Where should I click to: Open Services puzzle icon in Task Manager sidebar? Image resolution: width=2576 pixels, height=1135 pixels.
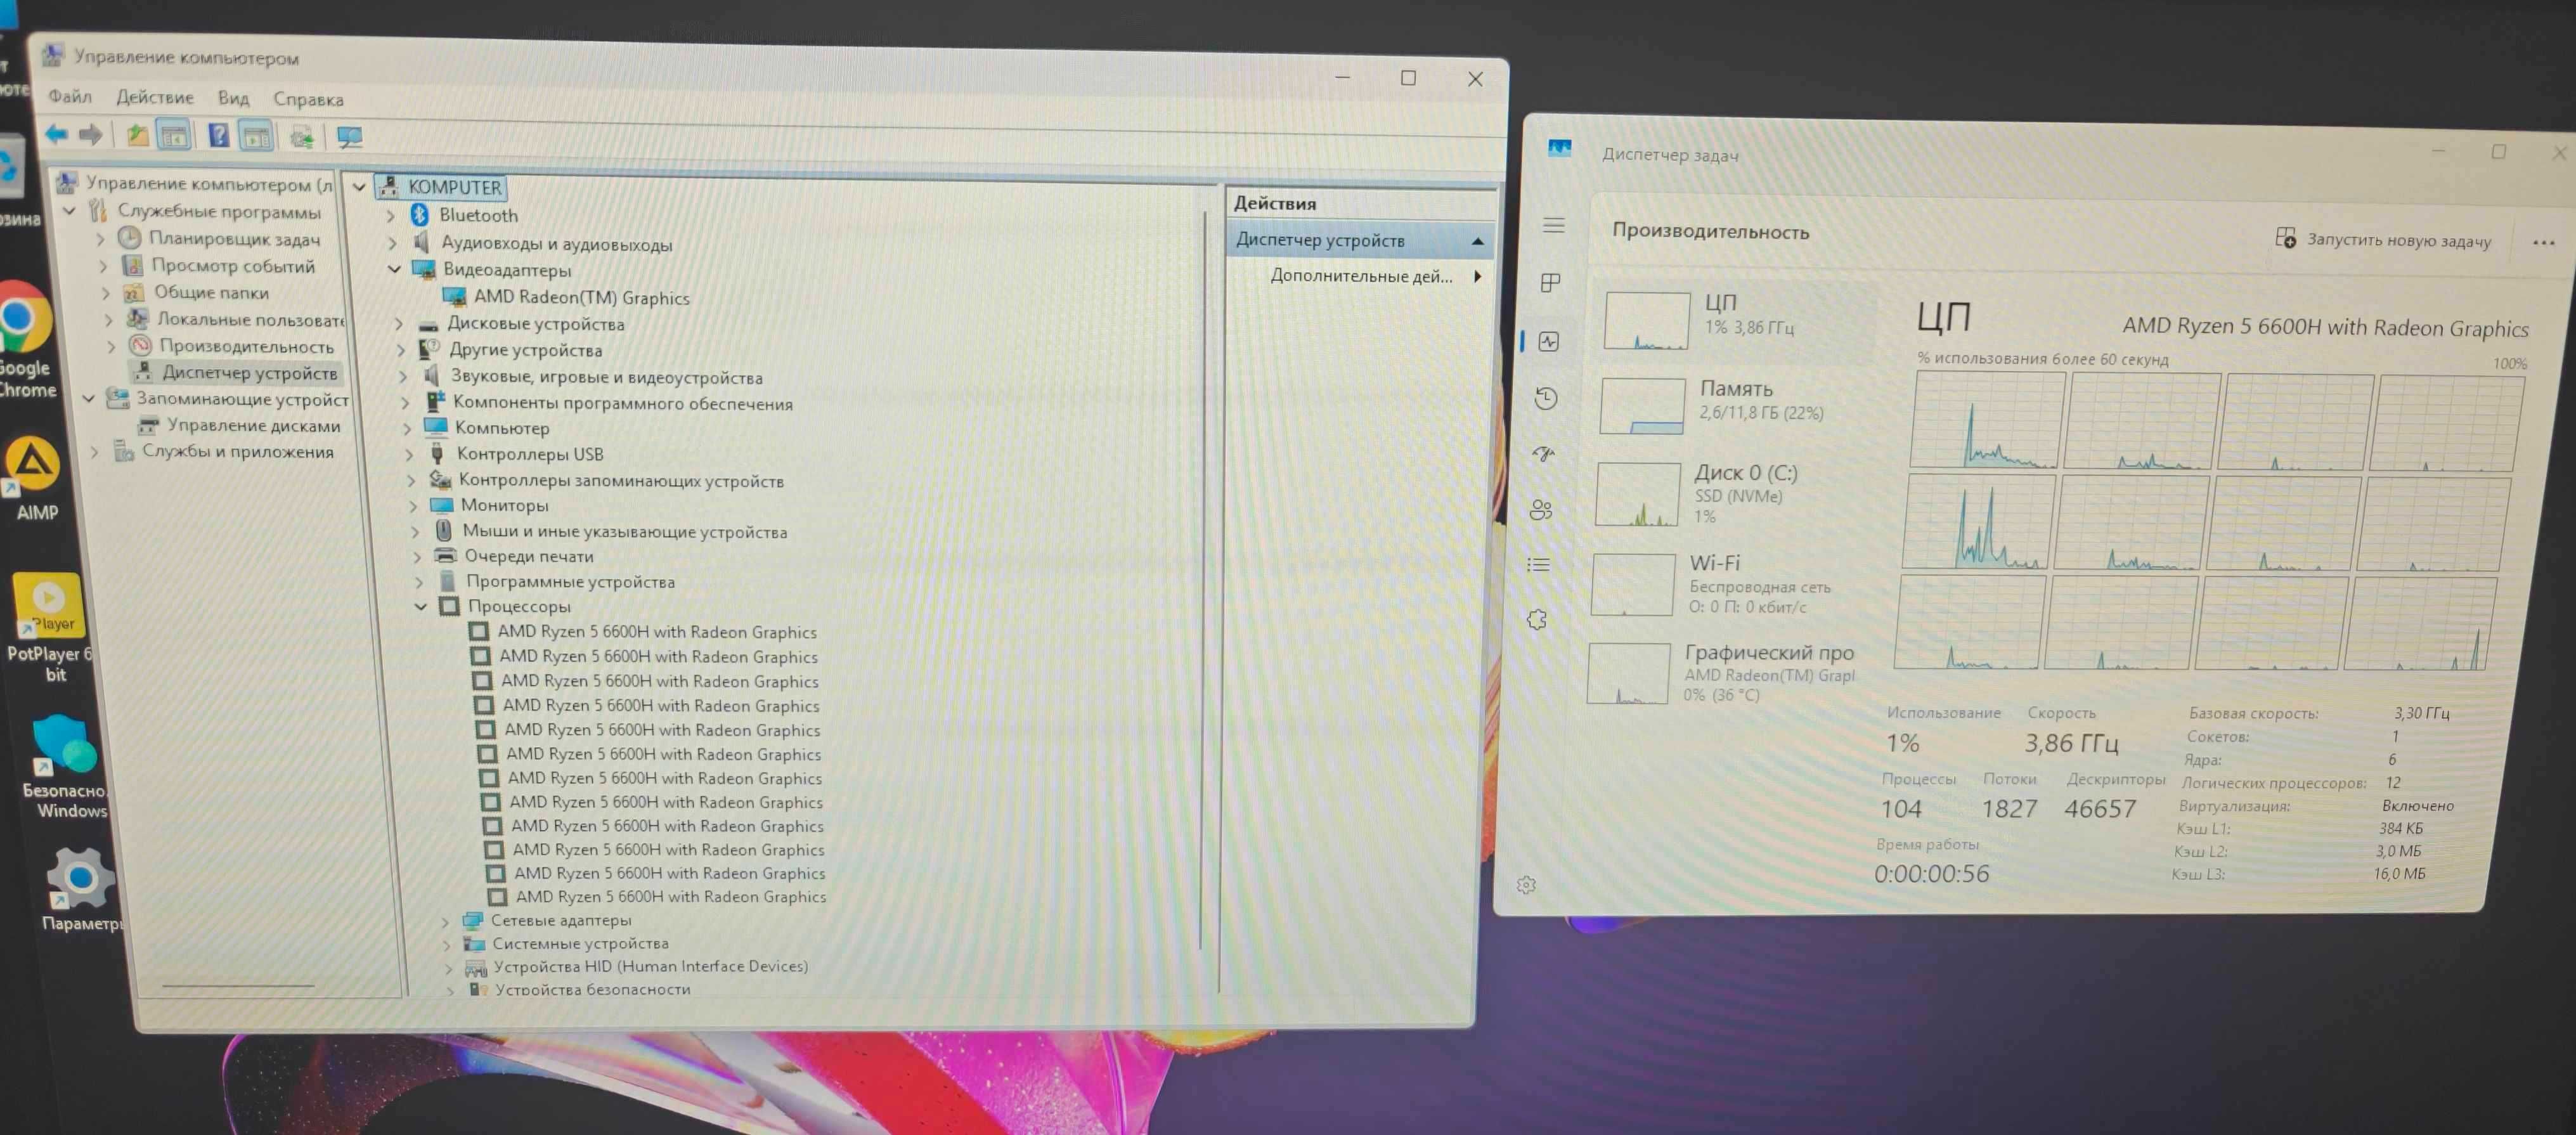(1537, 620)
